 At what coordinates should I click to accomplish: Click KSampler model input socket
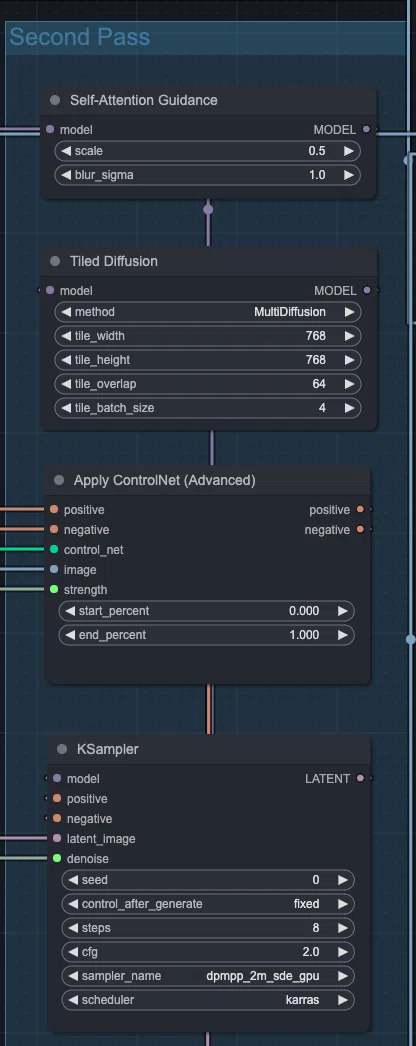(x=57, y=778)
